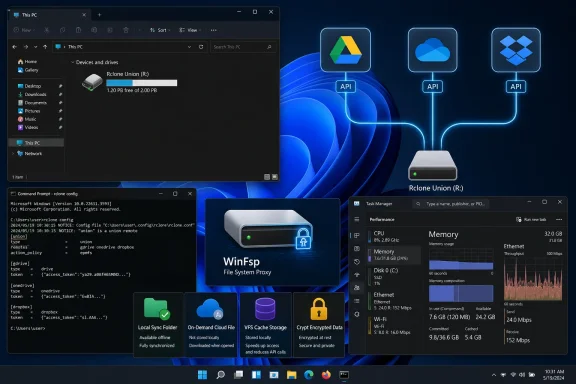Viewport: 576px width, 384px height.
Task: Open the New dropdown in File Explorer
Action: click(x=24, y=30)
